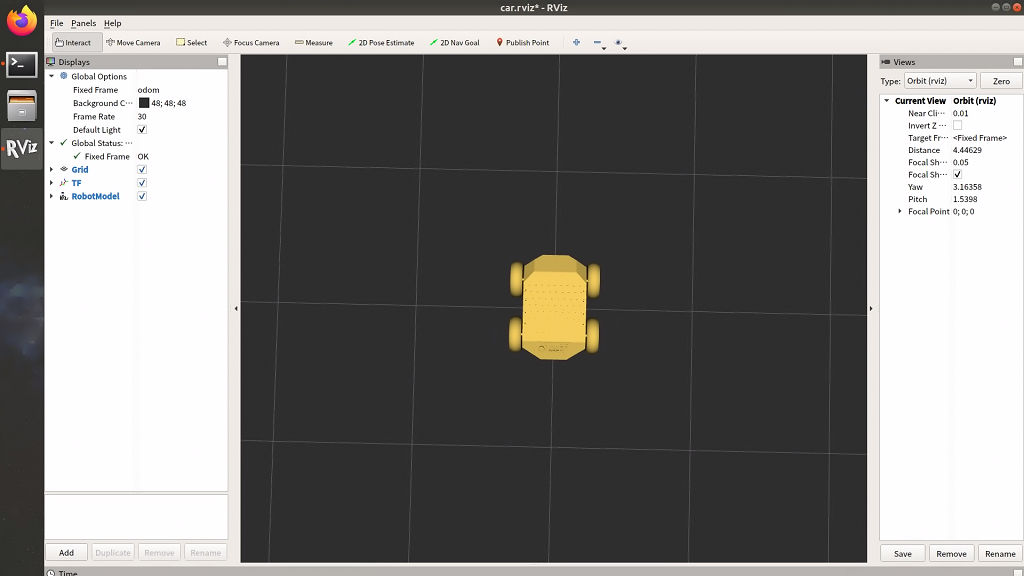Click the Publish Point tool
Screen dimensions: 1024x576
coord(522,43)
